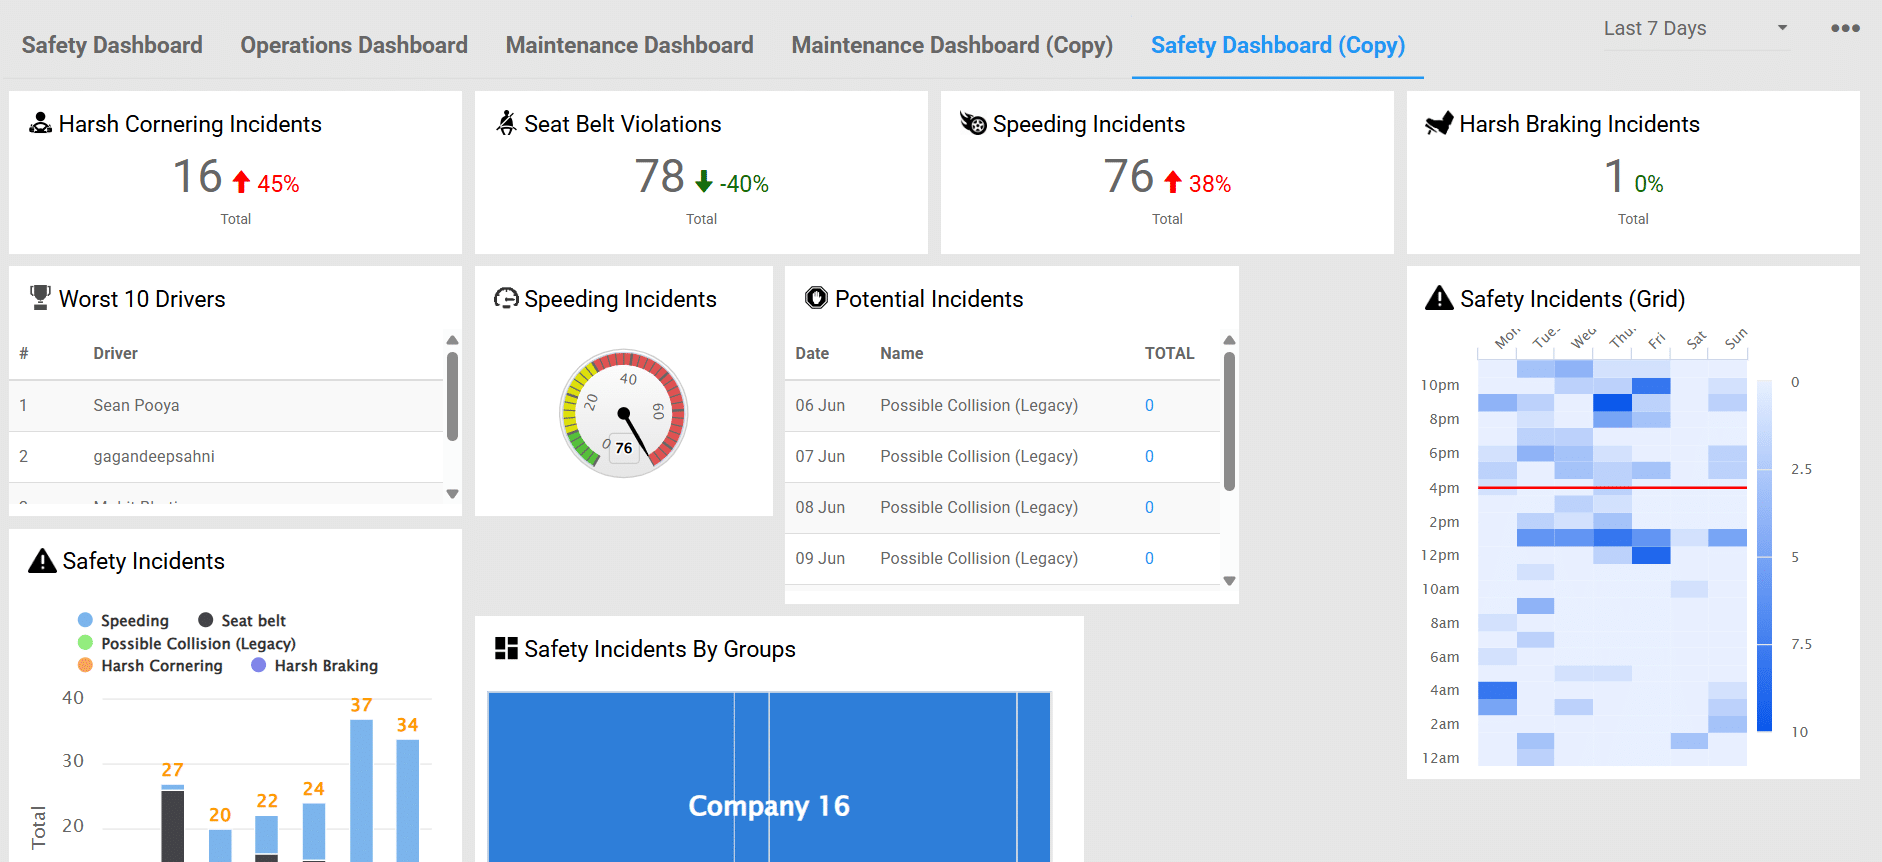
Task: Open the 06 Jun total count link
Action: [1149, 405]
